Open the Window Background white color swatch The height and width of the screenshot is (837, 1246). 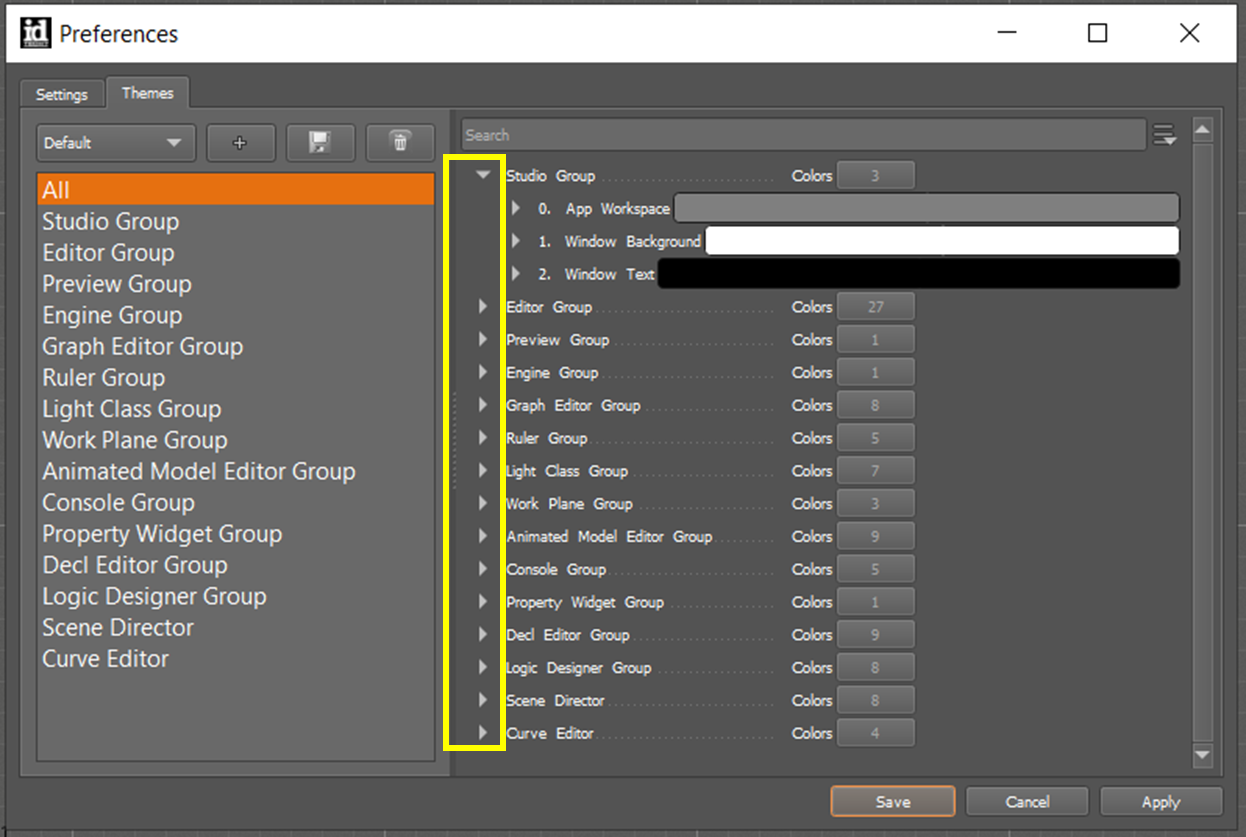pos(942,241)
